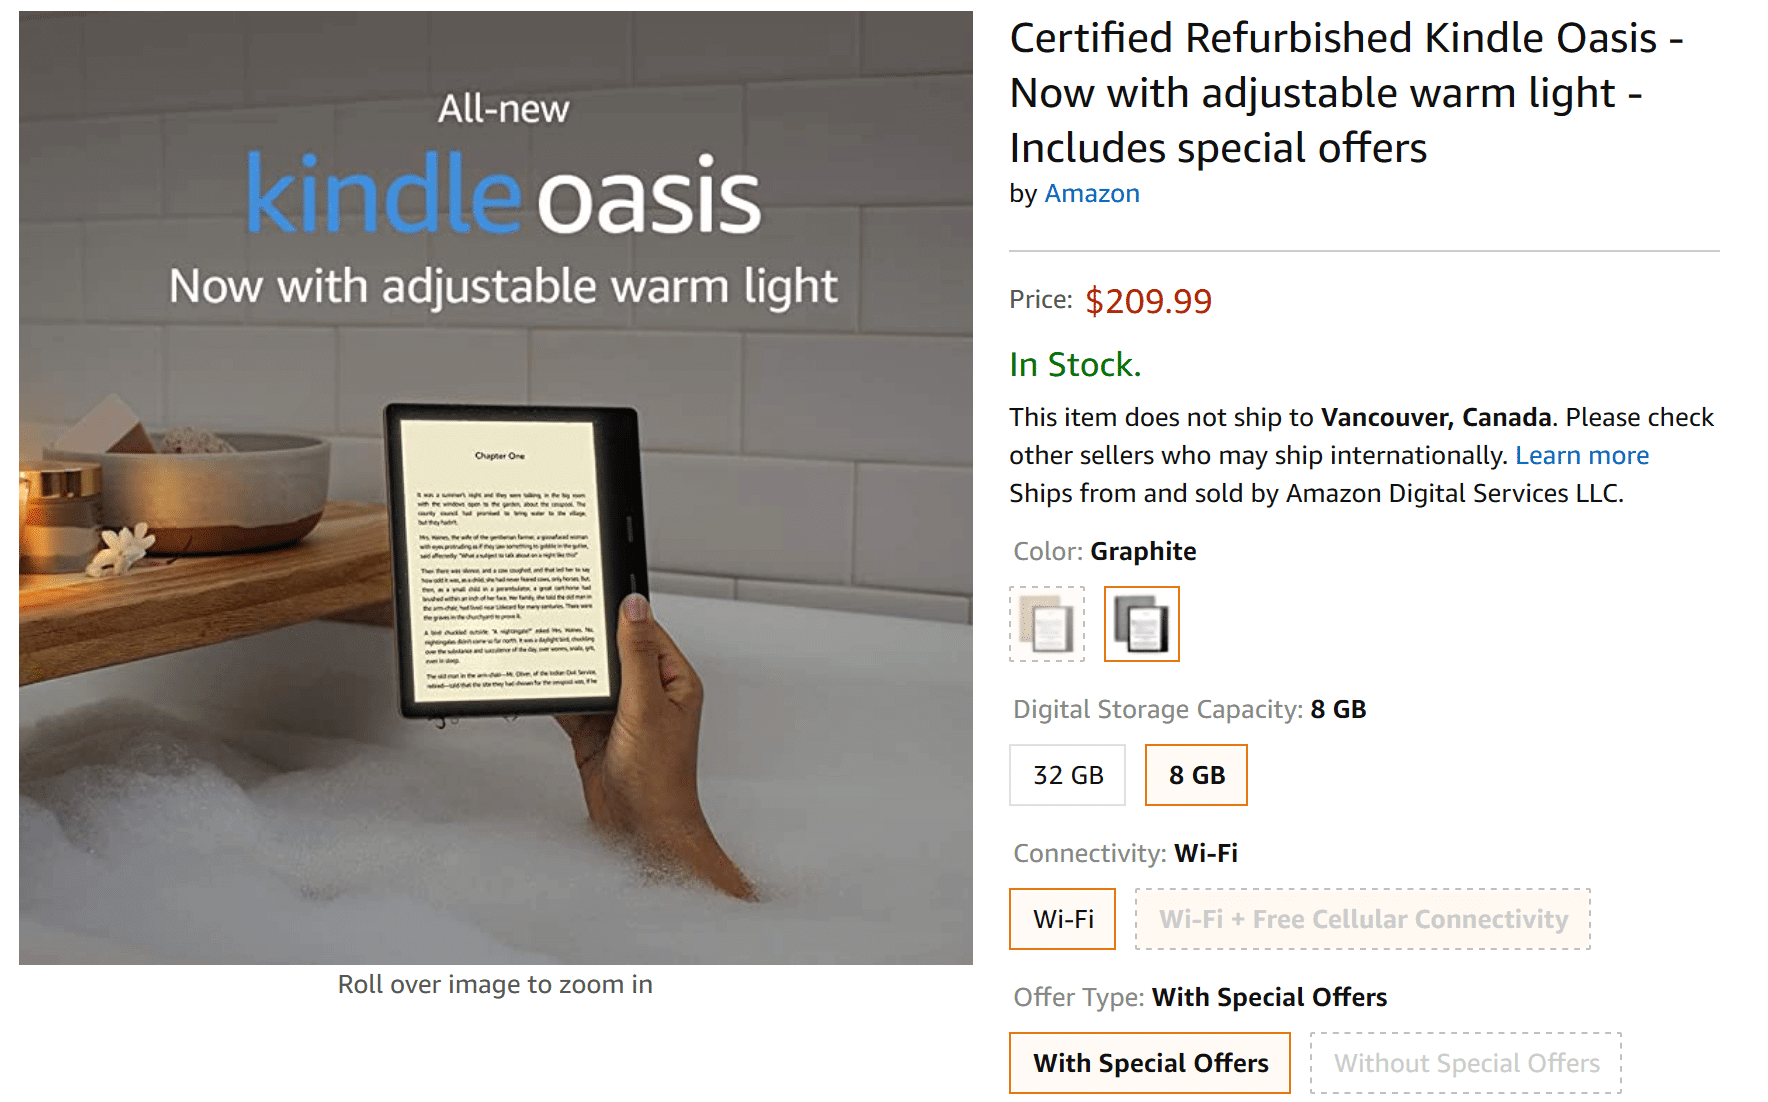Click the Certified Refurbished Kindle Oasis title
1768x1102 pixels.
tap(1346, 93)
